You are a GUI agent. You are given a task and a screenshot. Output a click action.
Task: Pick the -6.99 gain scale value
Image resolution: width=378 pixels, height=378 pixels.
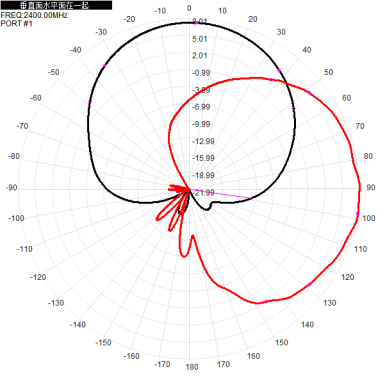click(x=201, y=107)
